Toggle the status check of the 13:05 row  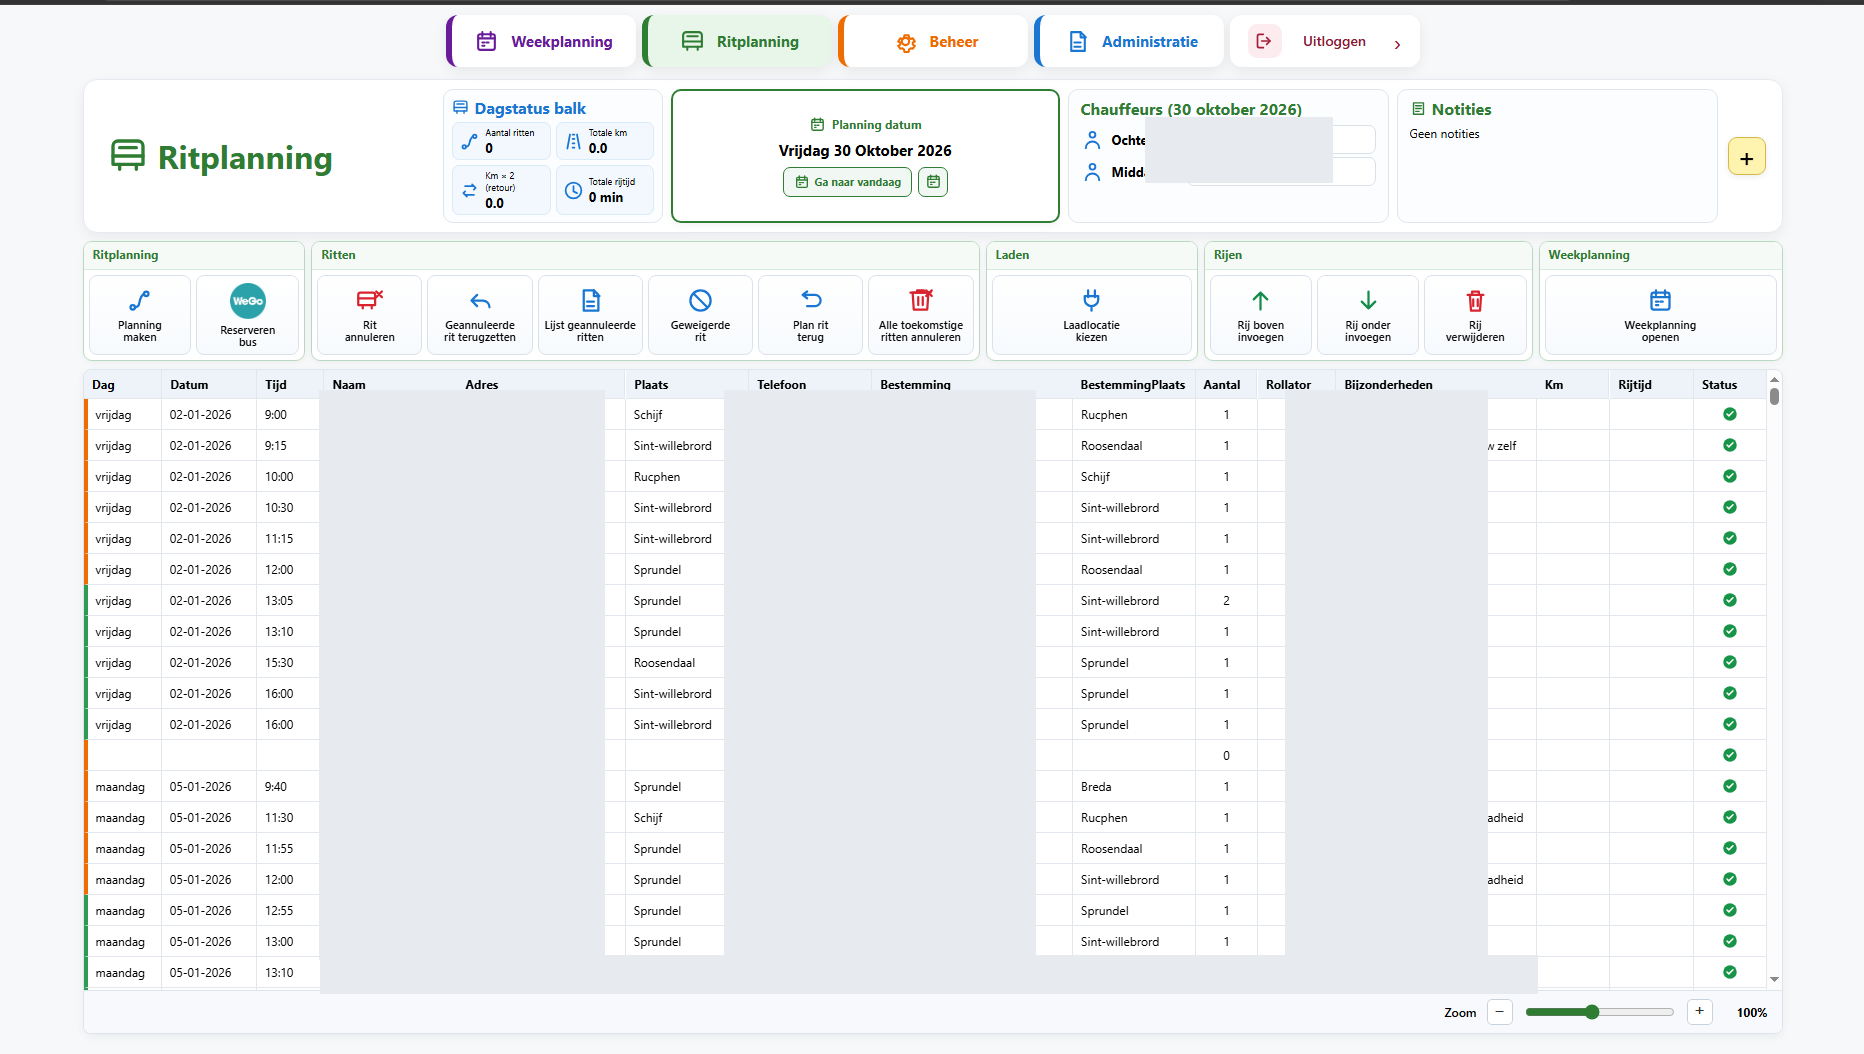point(1730,600)
